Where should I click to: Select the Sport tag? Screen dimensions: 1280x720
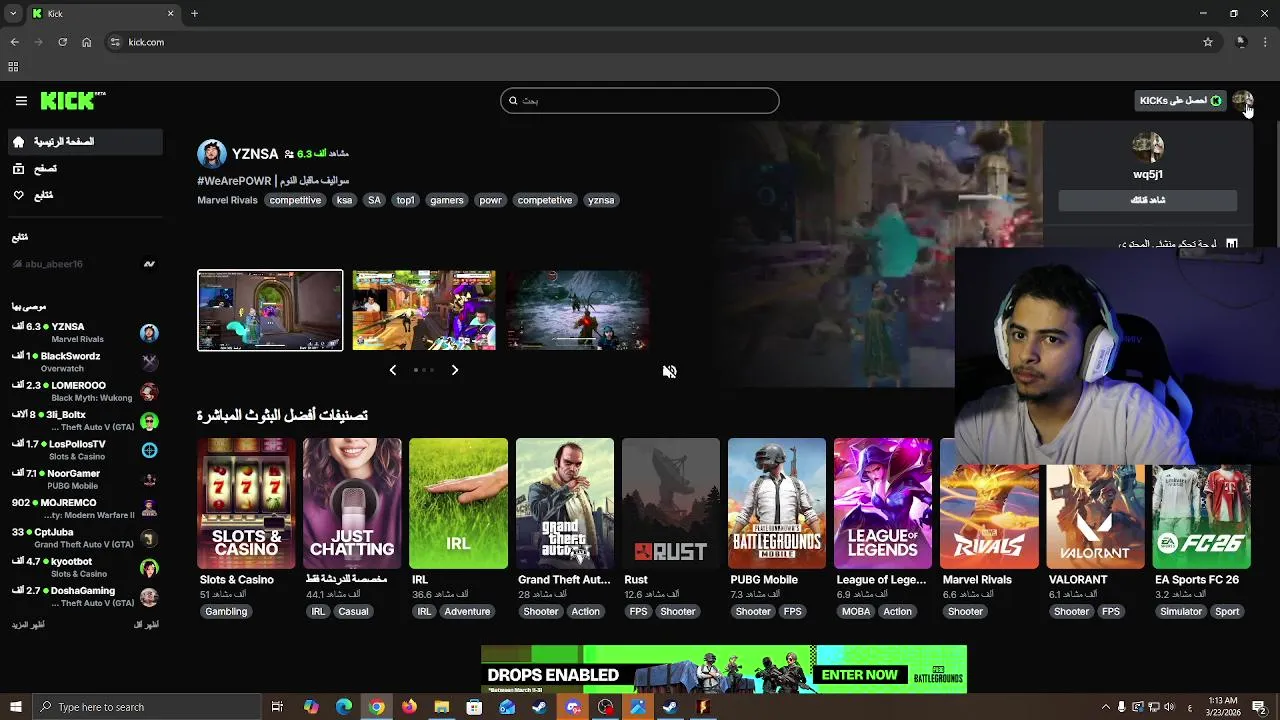pos(1227,612)
